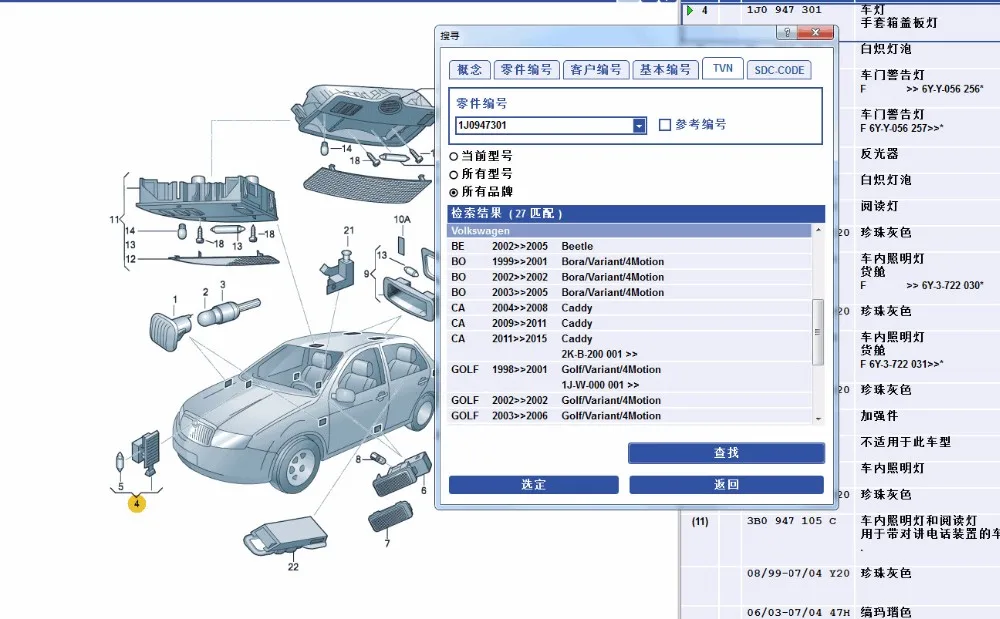Screen dimensions: 1000x619
Task: Open the 客户编号 tab
Action: [596, 69]
